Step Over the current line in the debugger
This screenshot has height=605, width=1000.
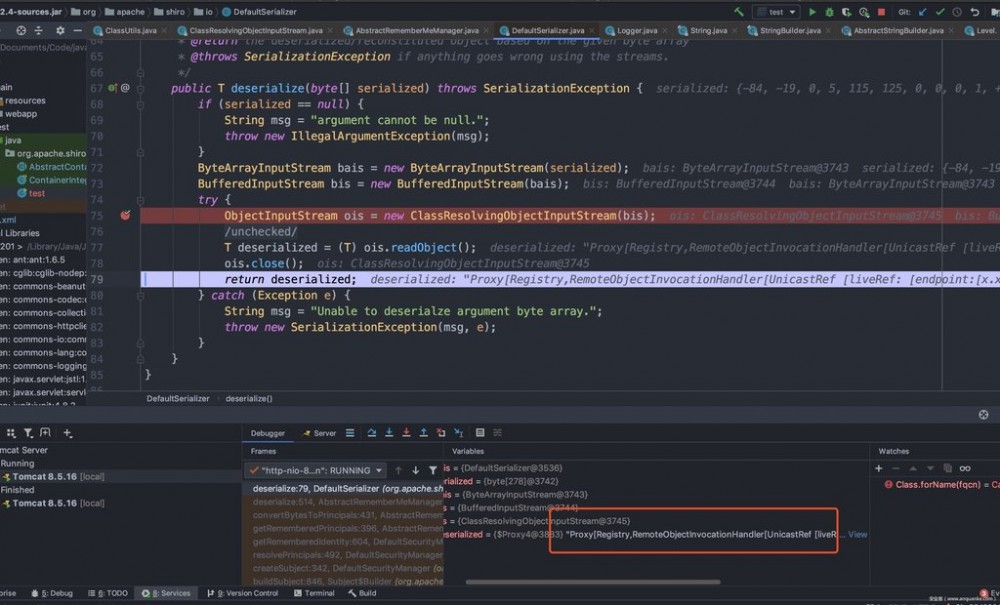(370, 433)
